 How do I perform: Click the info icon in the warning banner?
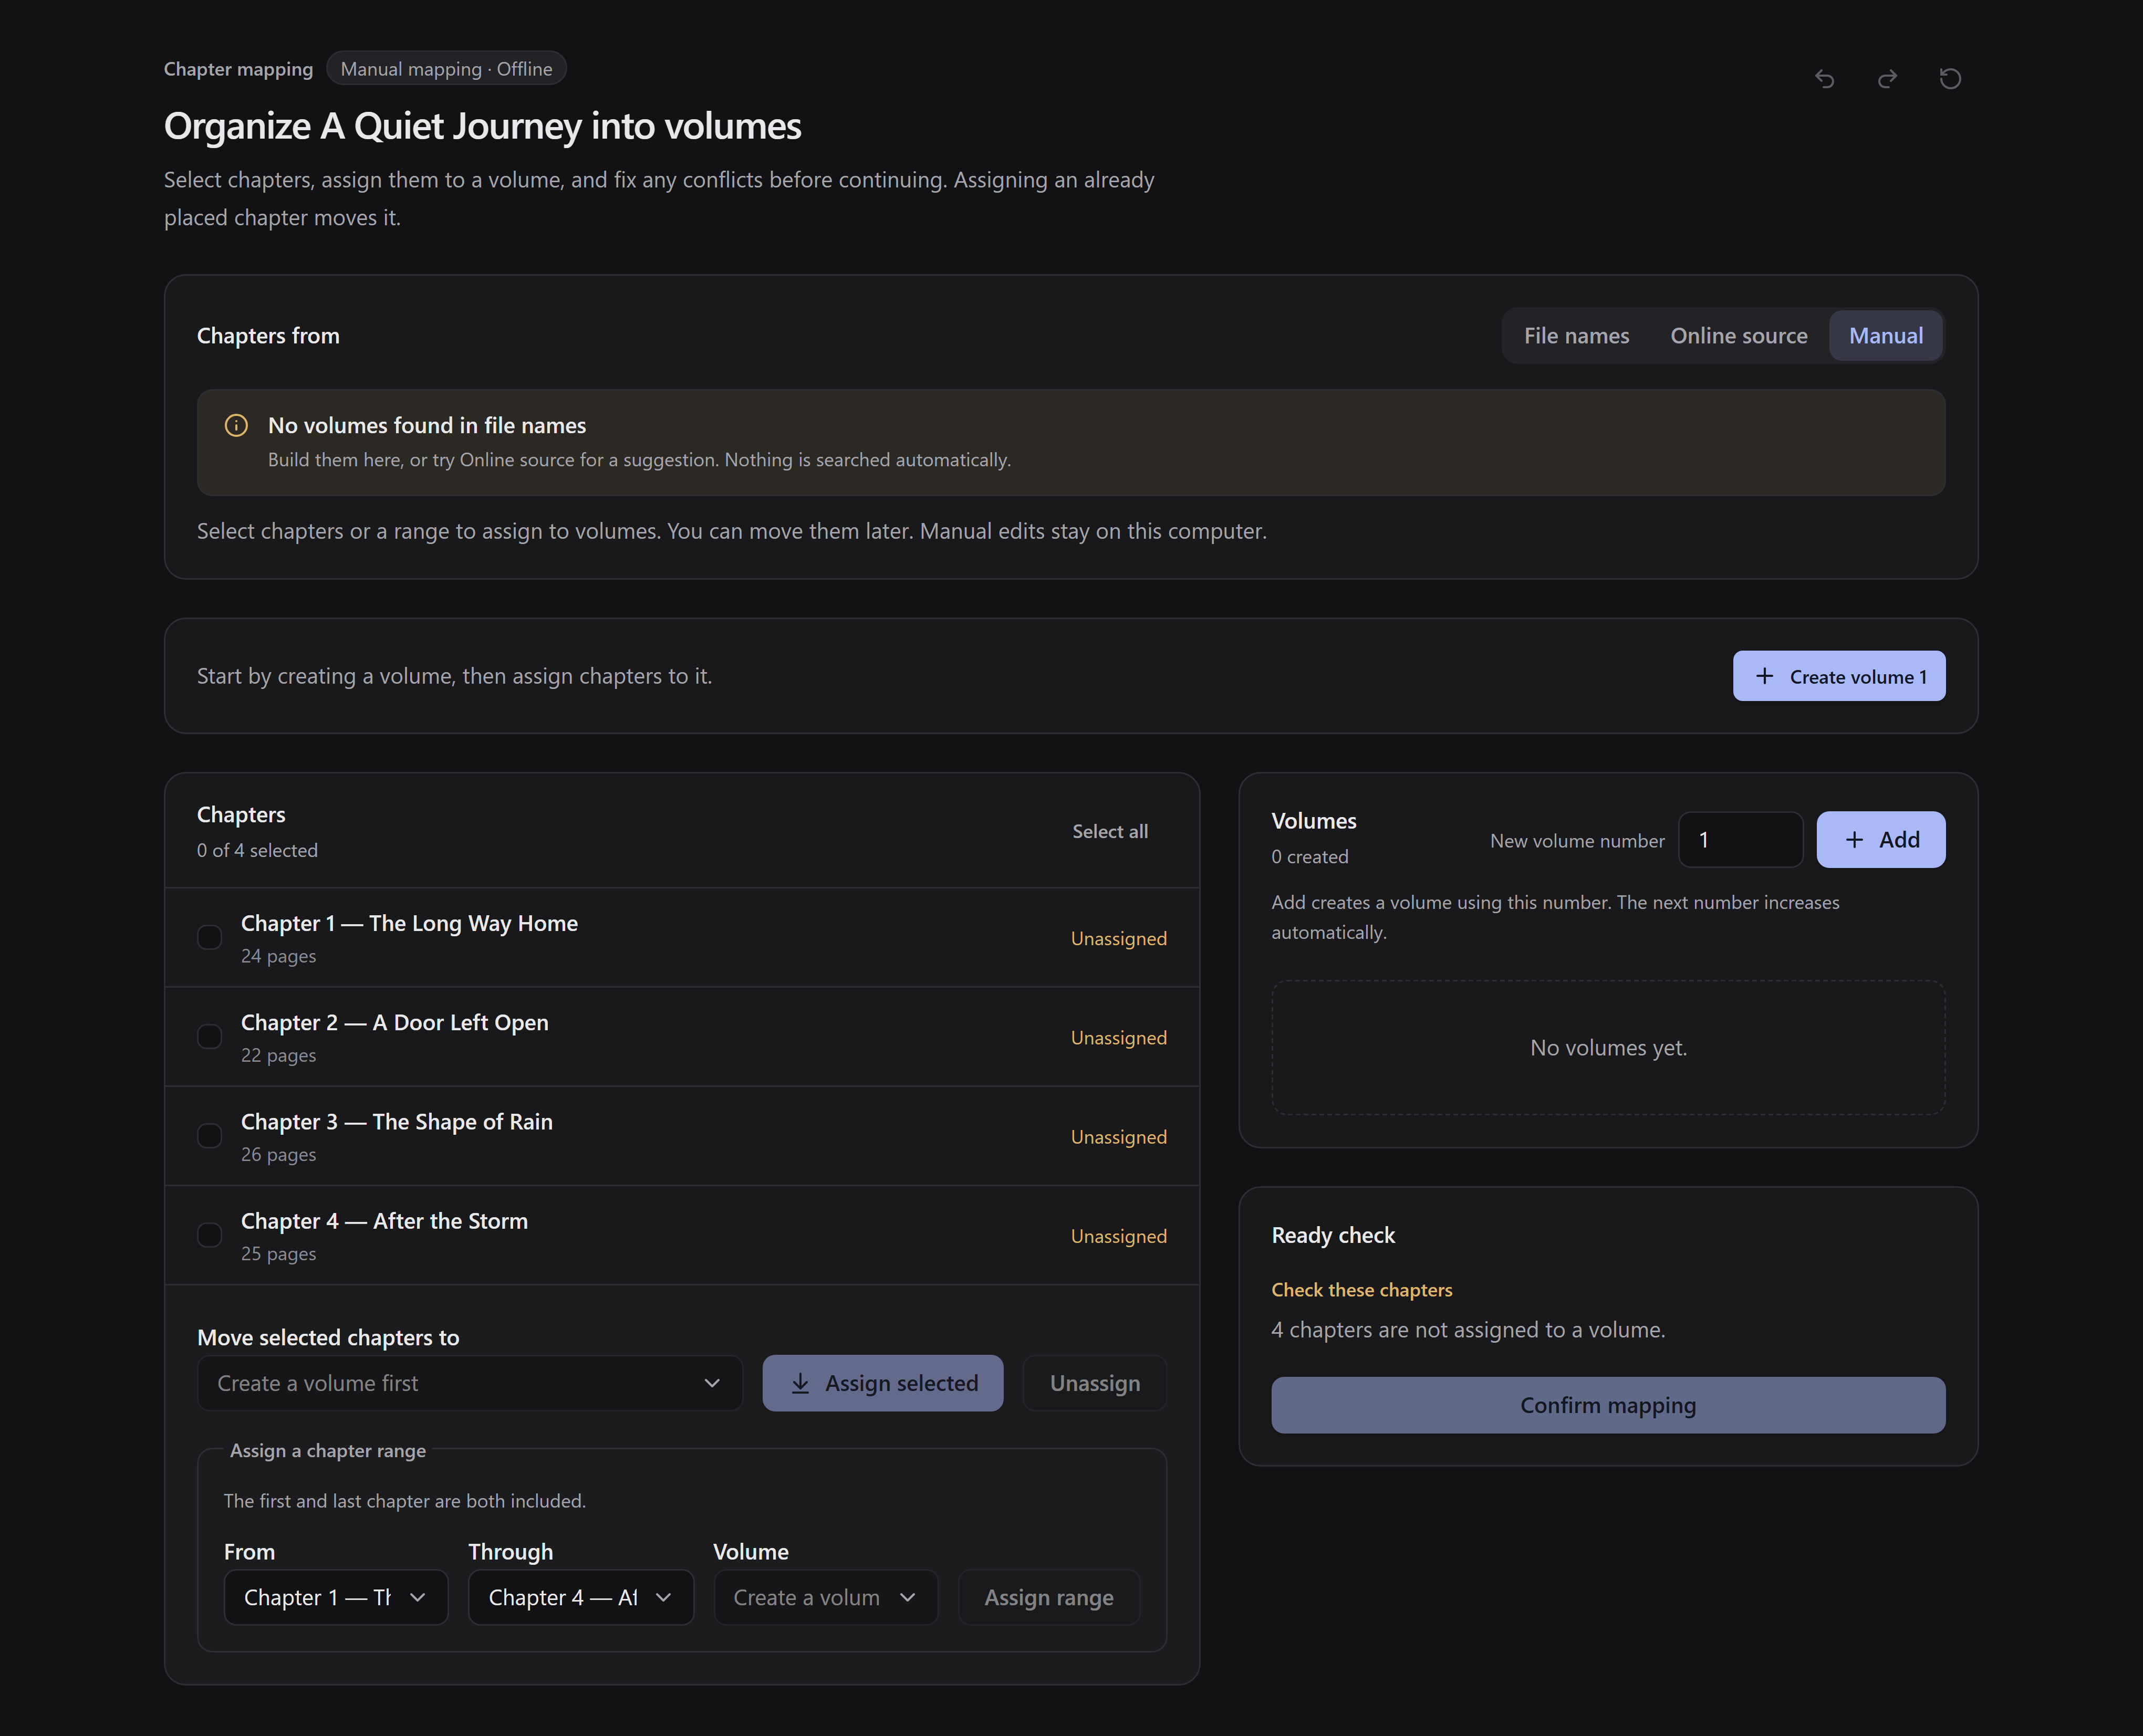tap(236, 425)
